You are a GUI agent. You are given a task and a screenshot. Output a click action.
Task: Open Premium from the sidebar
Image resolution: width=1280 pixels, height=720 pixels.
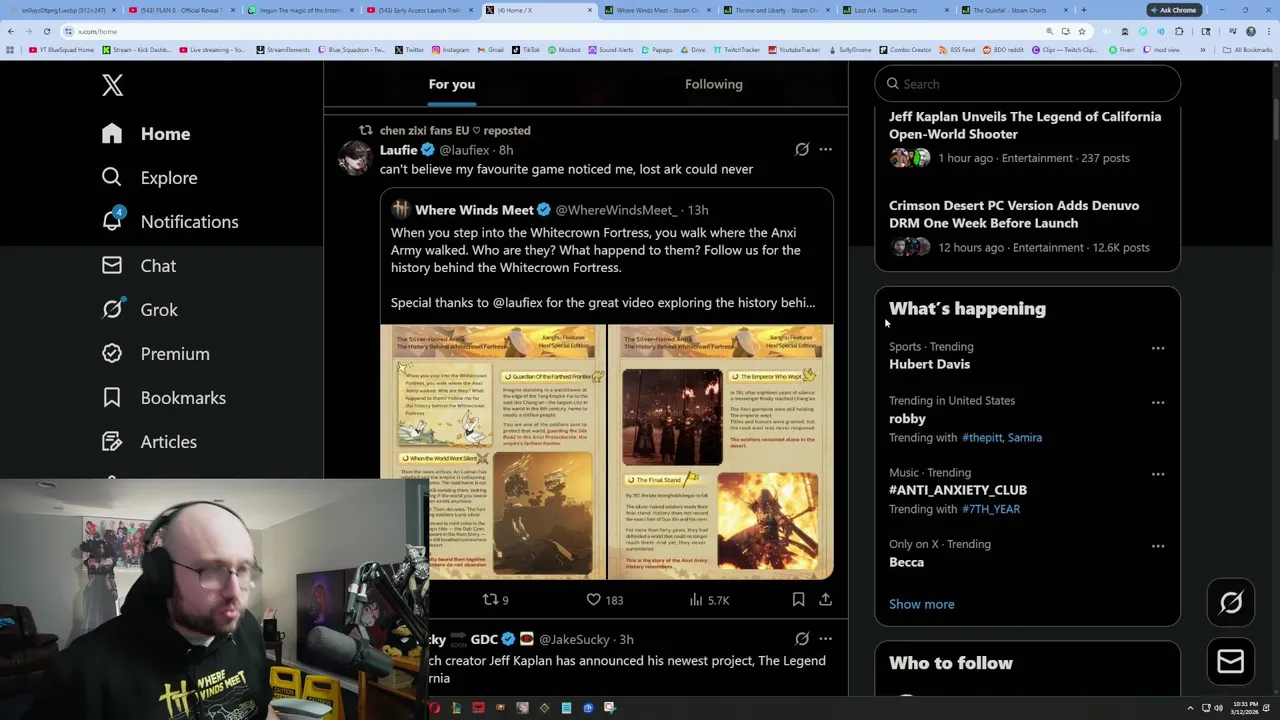click(x=155, y=353)
